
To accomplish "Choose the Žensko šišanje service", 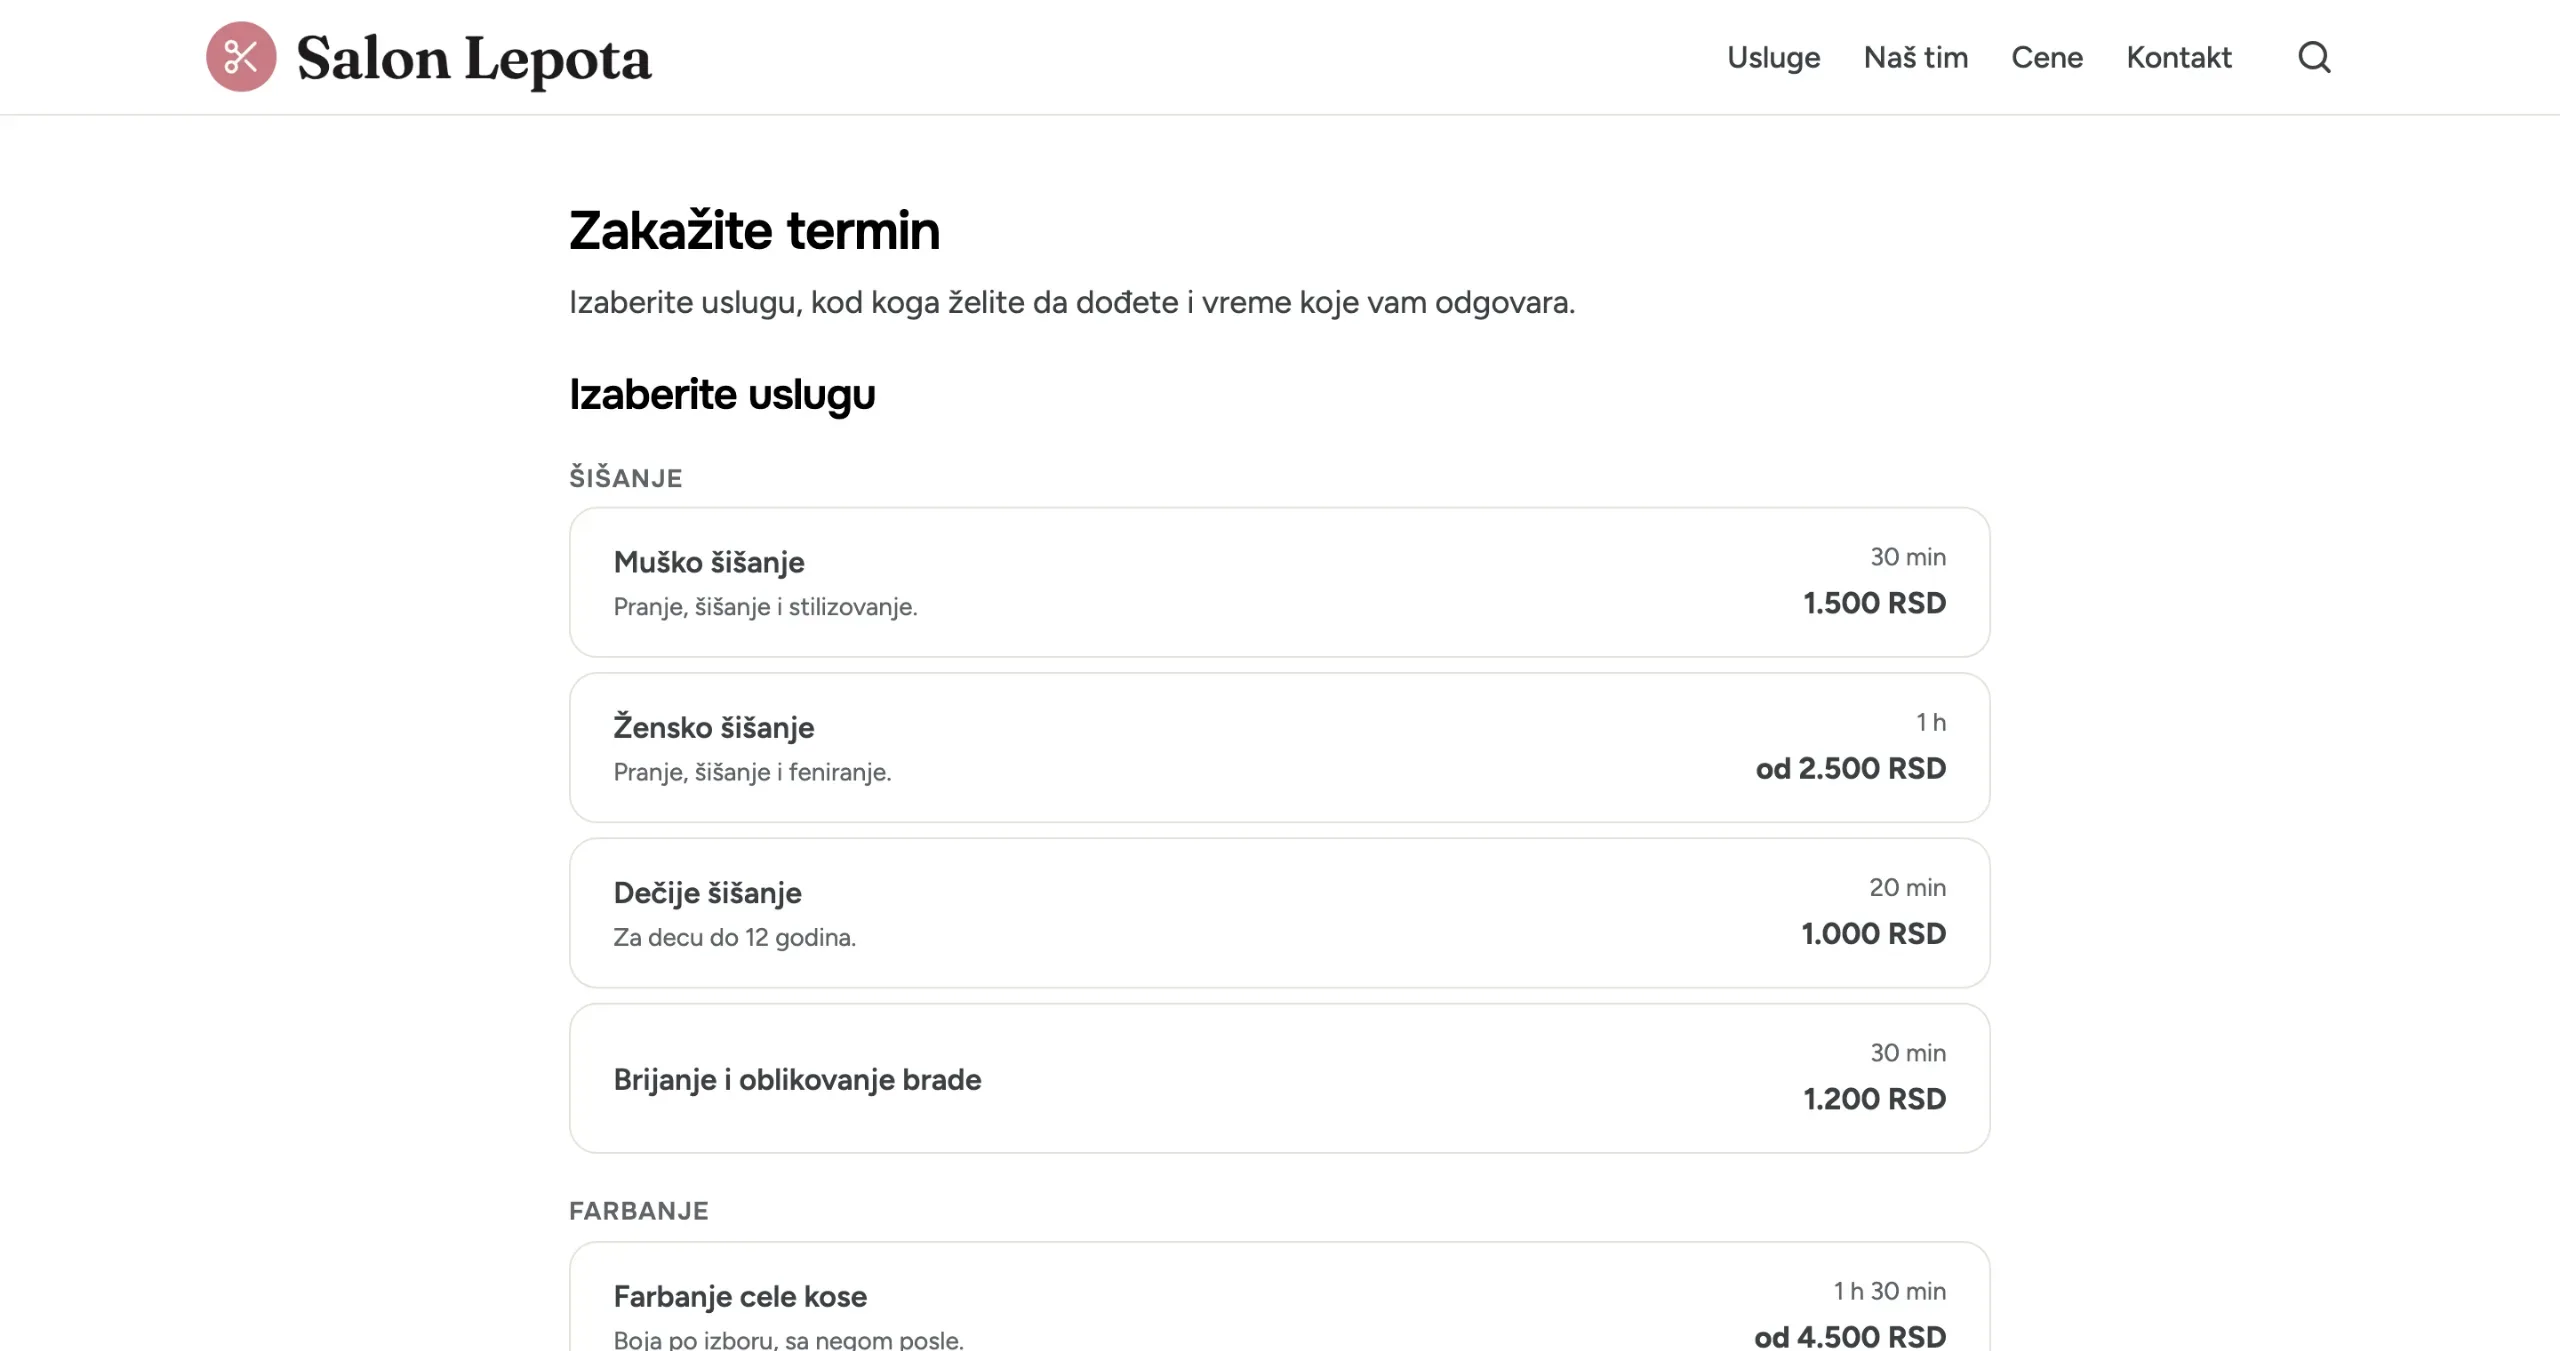I will tap(1279, 747).
